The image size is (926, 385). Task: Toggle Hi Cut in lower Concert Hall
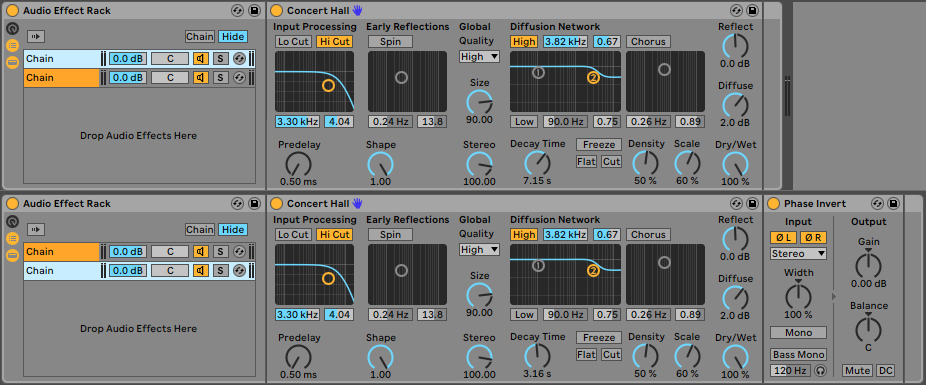click(334, 234)
